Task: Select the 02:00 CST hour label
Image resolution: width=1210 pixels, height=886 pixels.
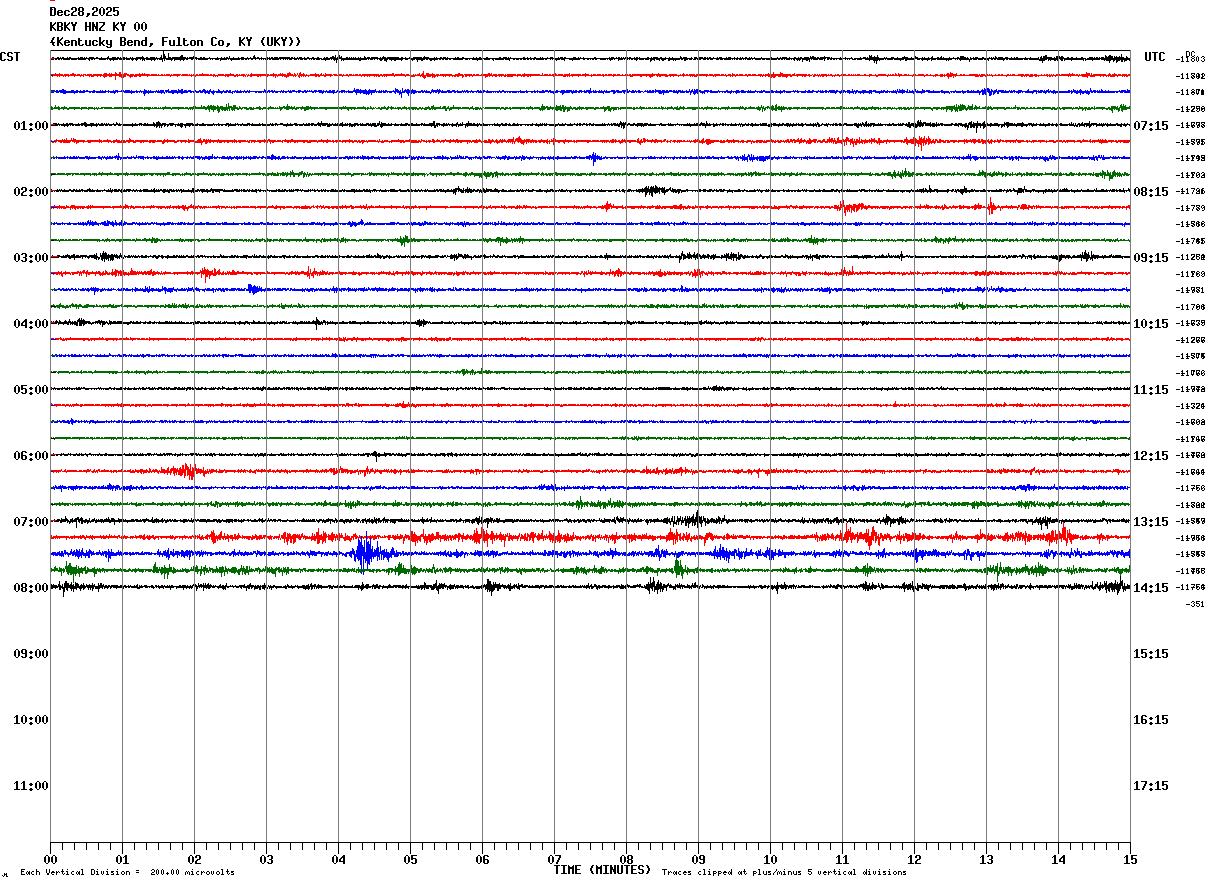Action: click(x=31, y=192)
